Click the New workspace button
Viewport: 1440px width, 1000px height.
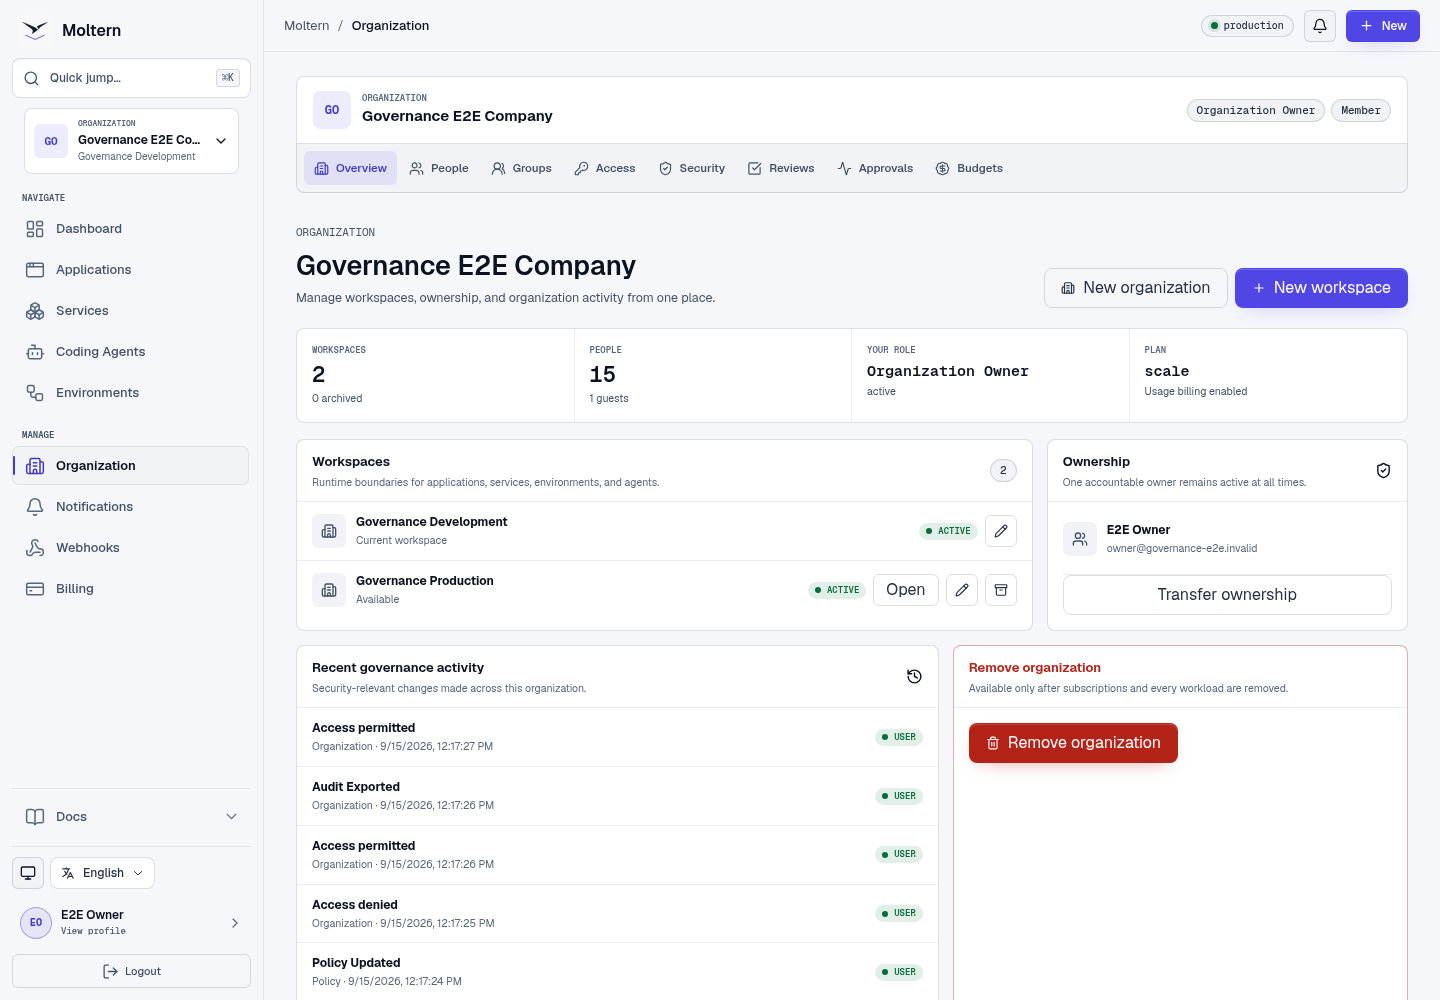[1321, 288]
